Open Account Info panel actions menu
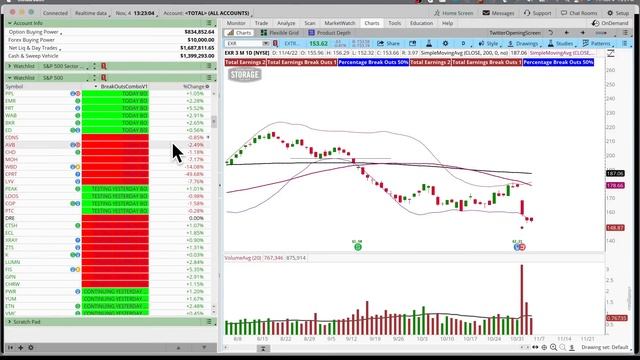The image size is (640, 360). tap(209, 23)
